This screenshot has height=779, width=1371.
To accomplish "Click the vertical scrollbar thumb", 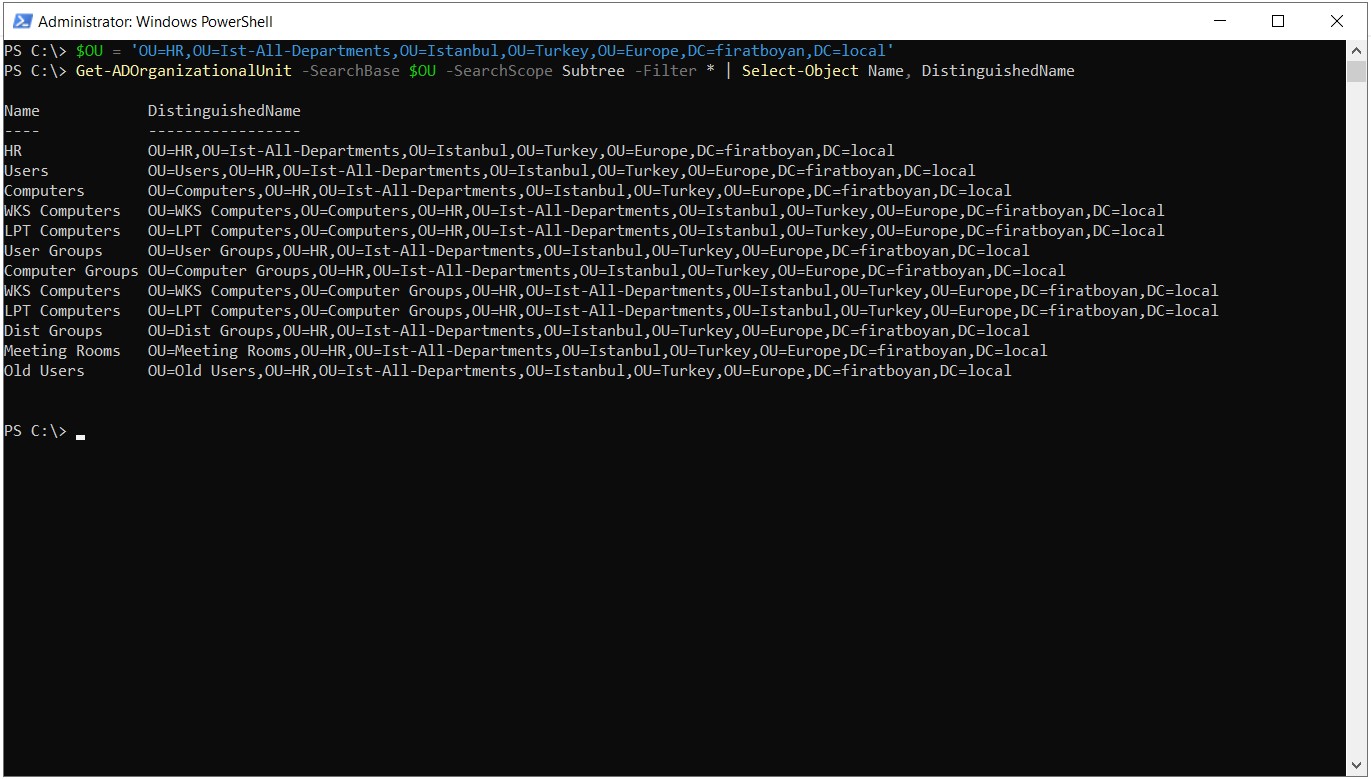I will coord(1356,71).
